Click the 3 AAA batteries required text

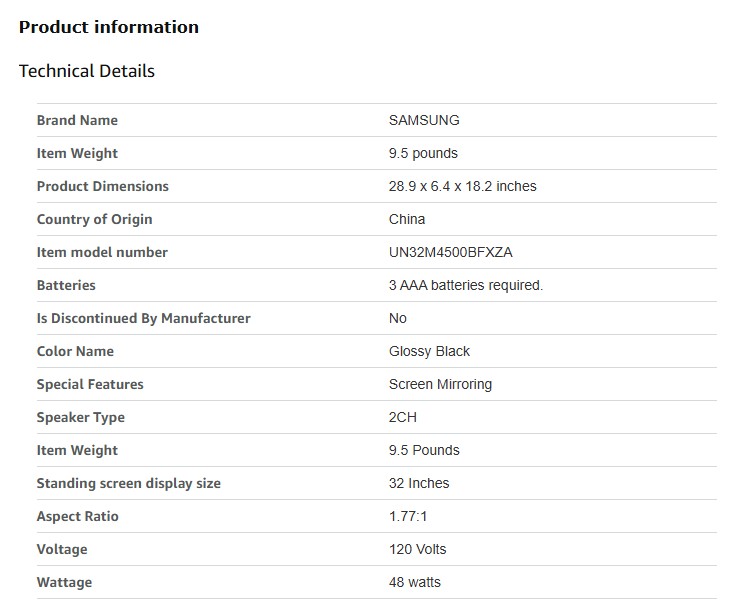(466, 285)
